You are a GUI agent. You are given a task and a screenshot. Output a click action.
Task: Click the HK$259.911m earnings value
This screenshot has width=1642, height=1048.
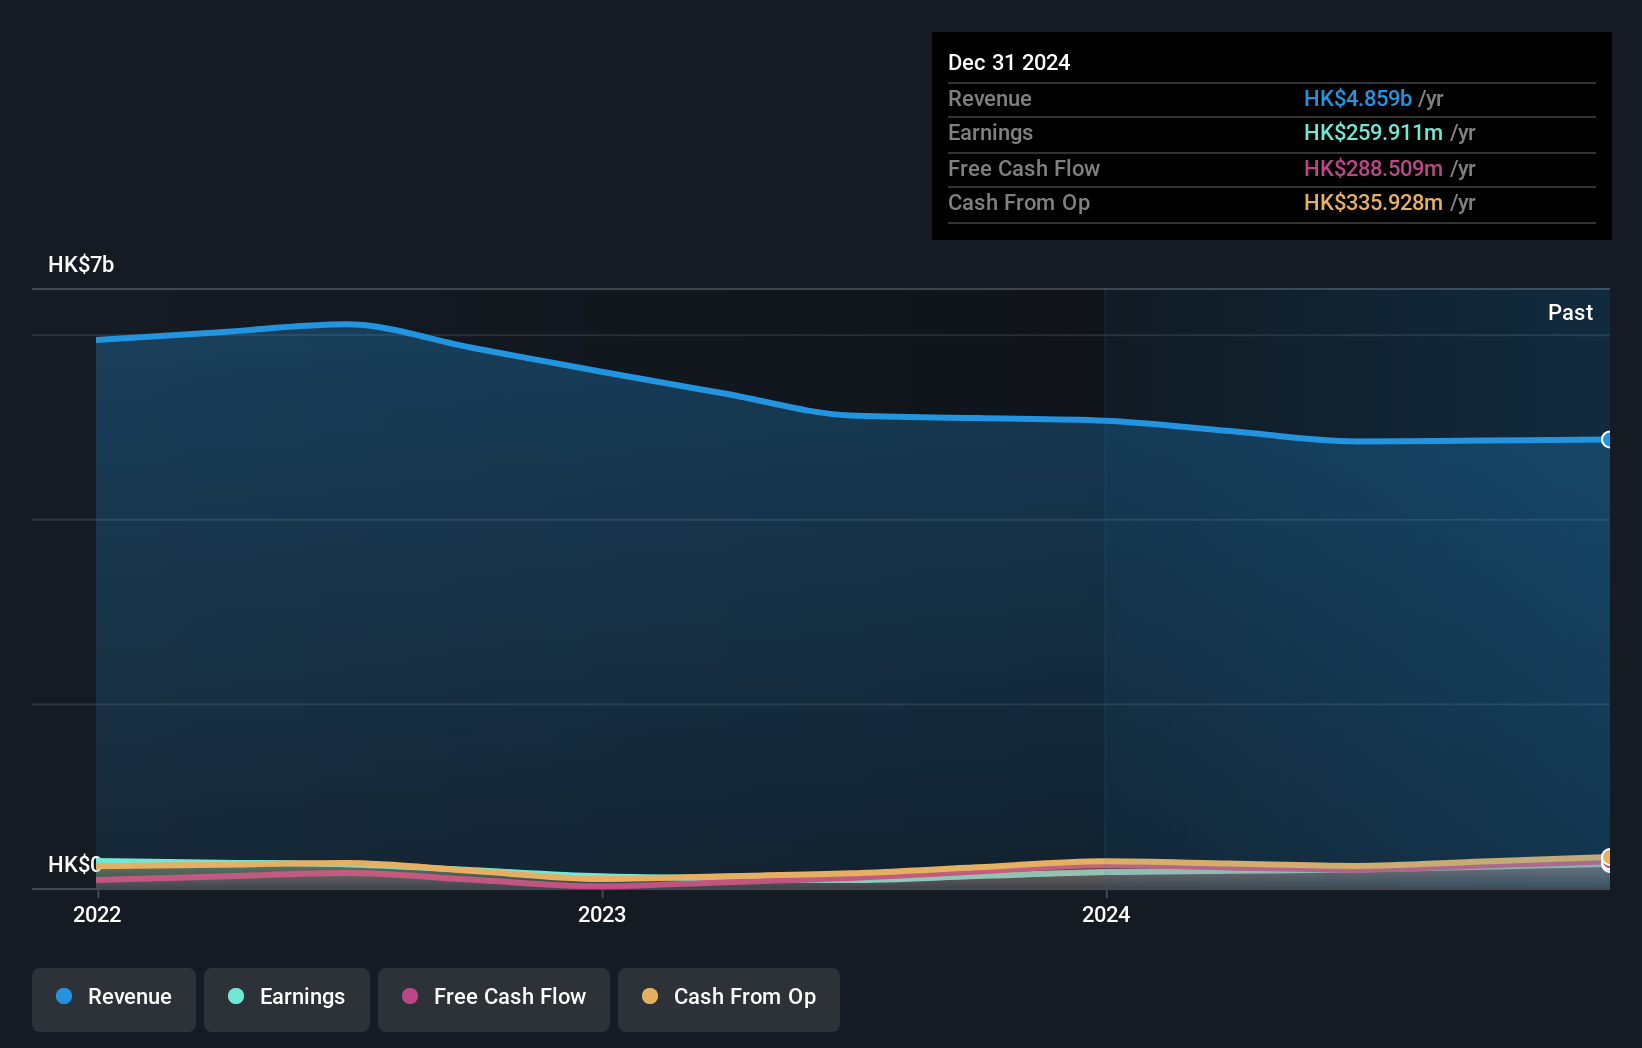click(x=1373, y=132)
